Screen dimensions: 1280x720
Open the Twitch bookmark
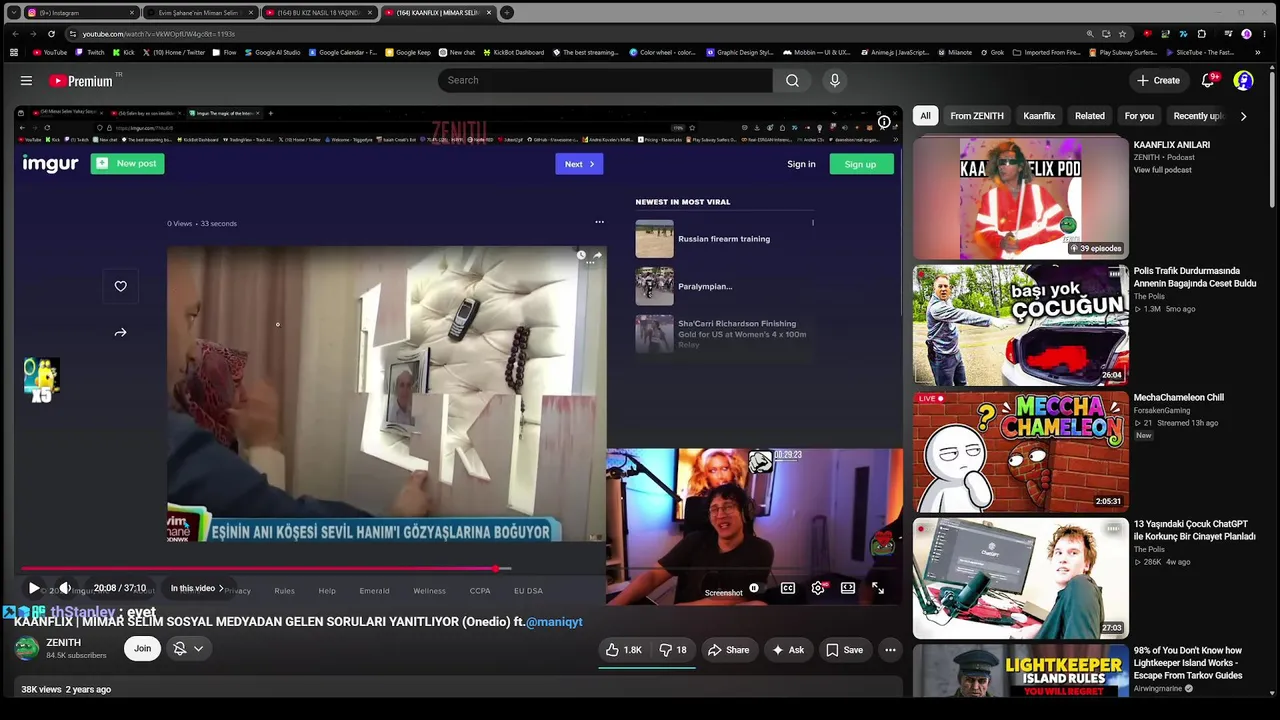click(90, 52)
